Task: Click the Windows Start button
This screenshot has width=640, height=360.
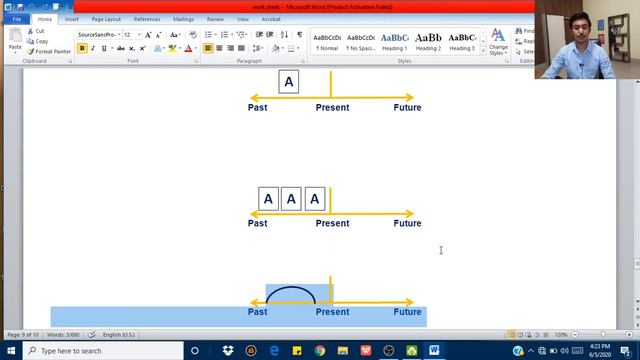Action: [x=11, y=351]
